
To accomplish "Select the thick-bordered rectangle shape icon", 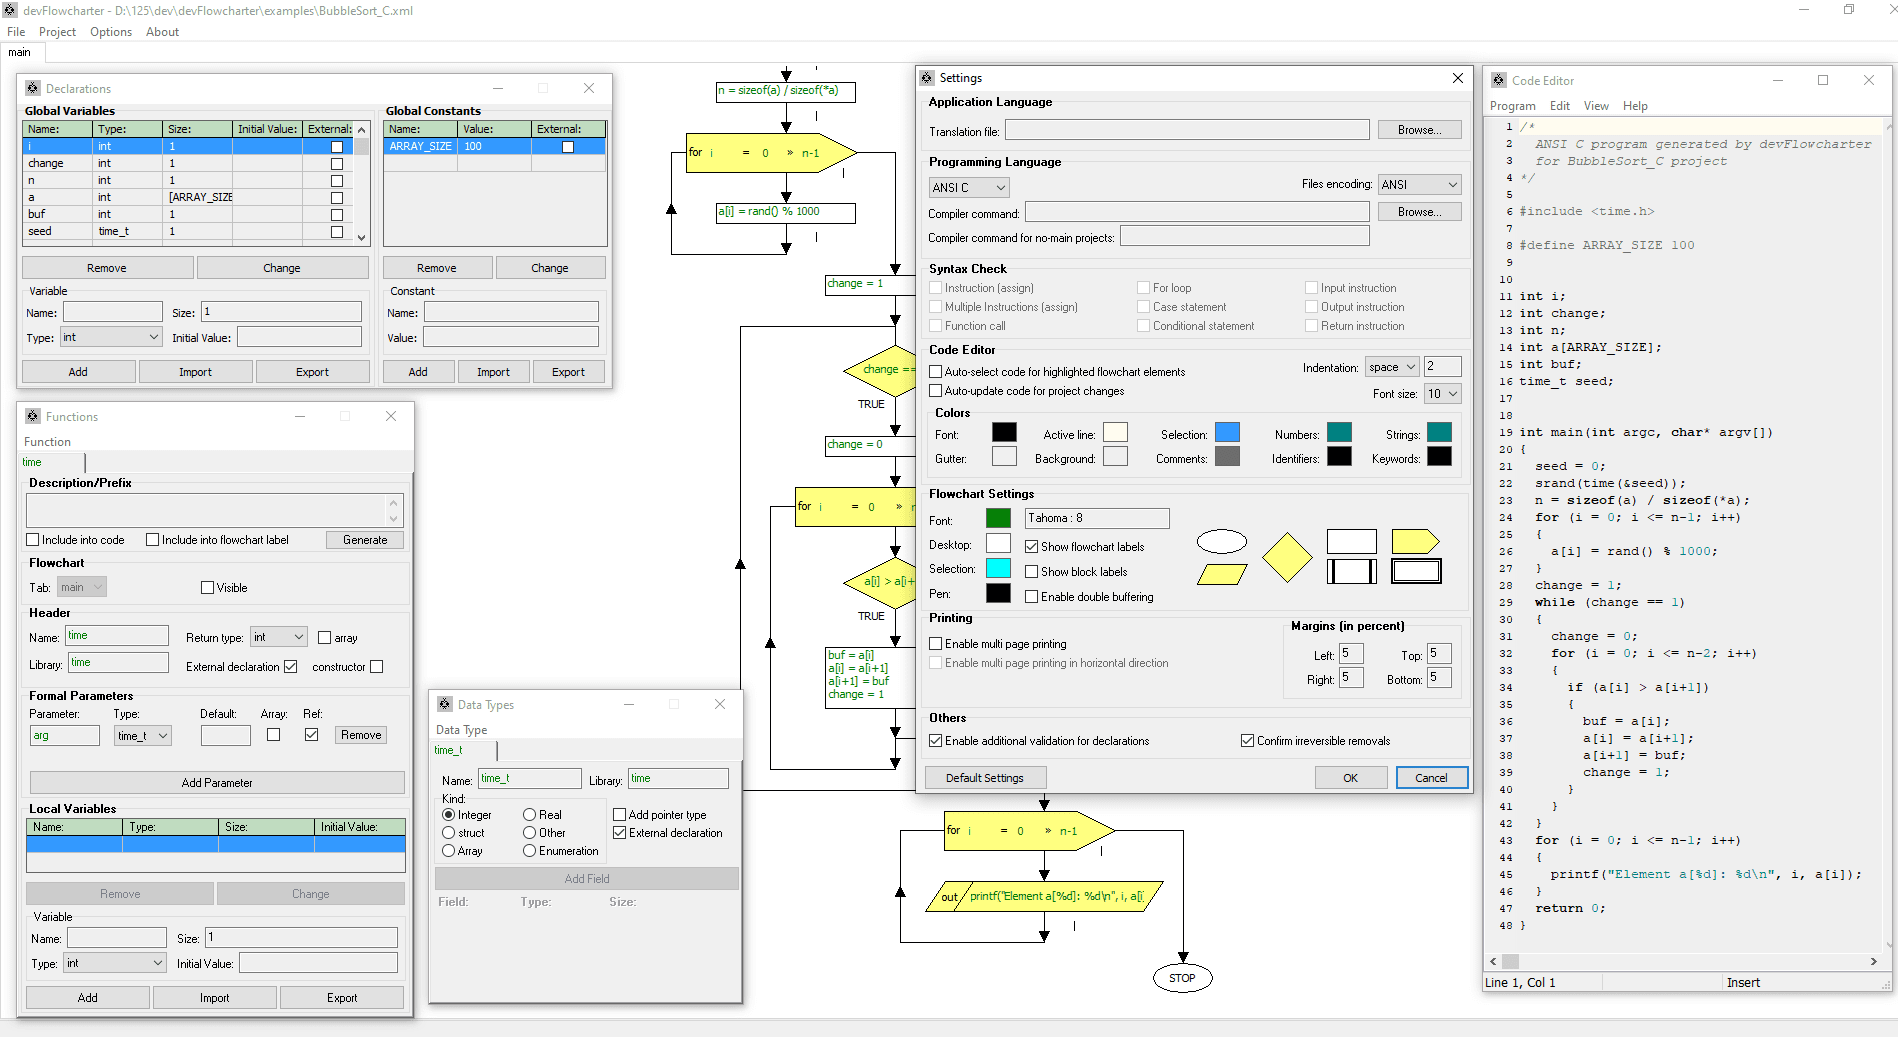I will (x=1416, y=571).
